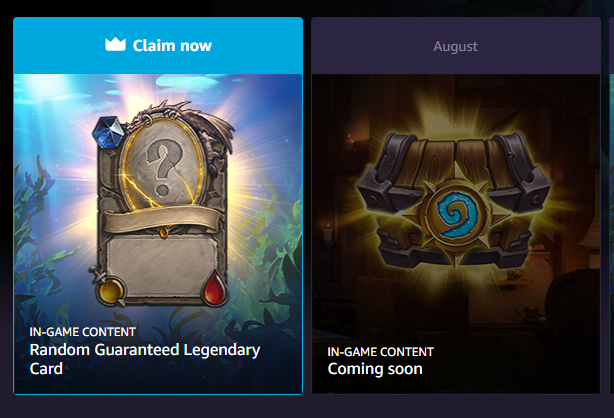The height and width of the screenshot is (418, 614).
Task: Click the mystery legendary card artwork
Action: [163, 204]
